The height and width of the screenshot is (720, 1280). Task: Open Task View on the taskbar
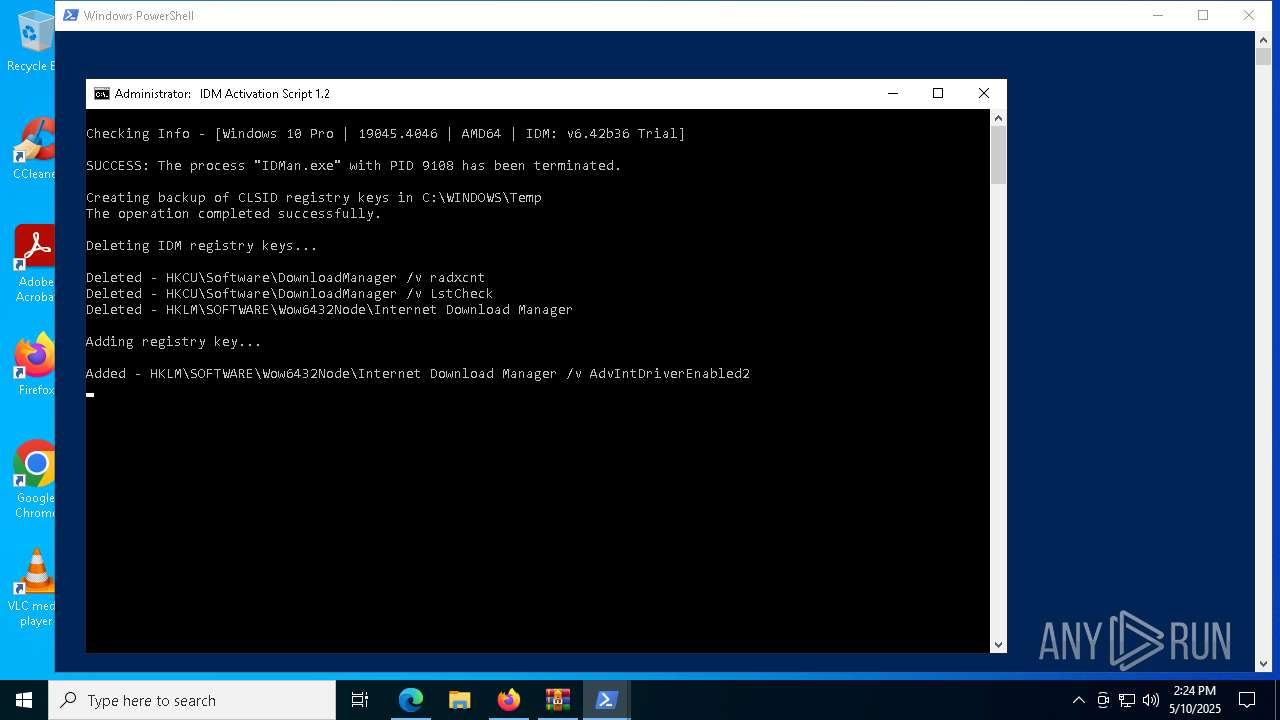click(x=360, y=700)
